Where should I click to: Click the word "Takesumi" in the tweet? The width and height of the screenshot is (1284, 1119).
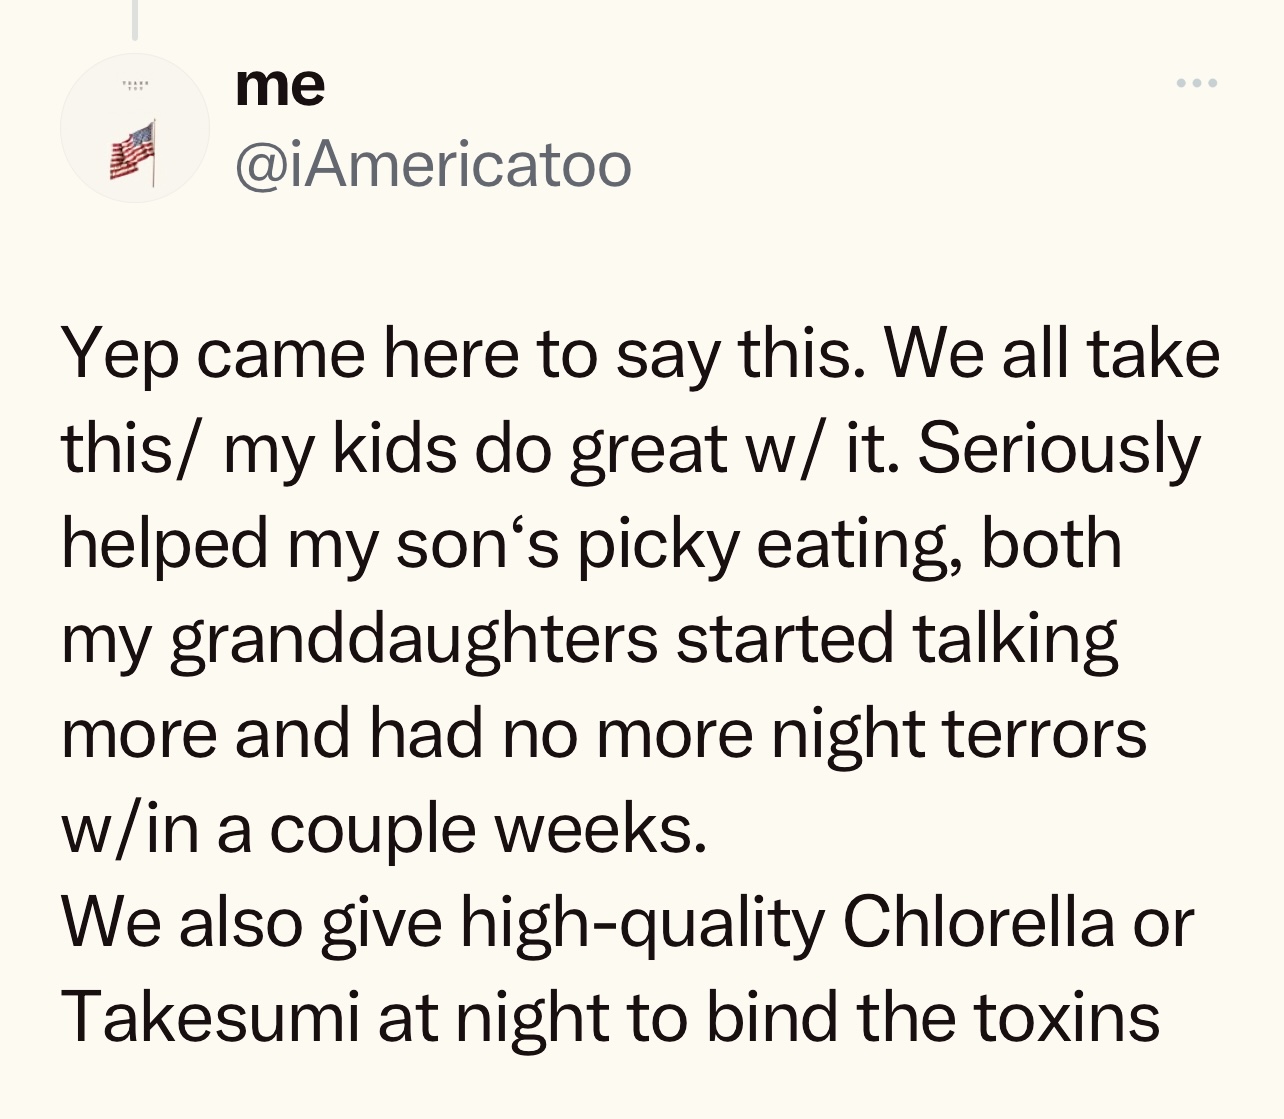(x=210, y=1017)
